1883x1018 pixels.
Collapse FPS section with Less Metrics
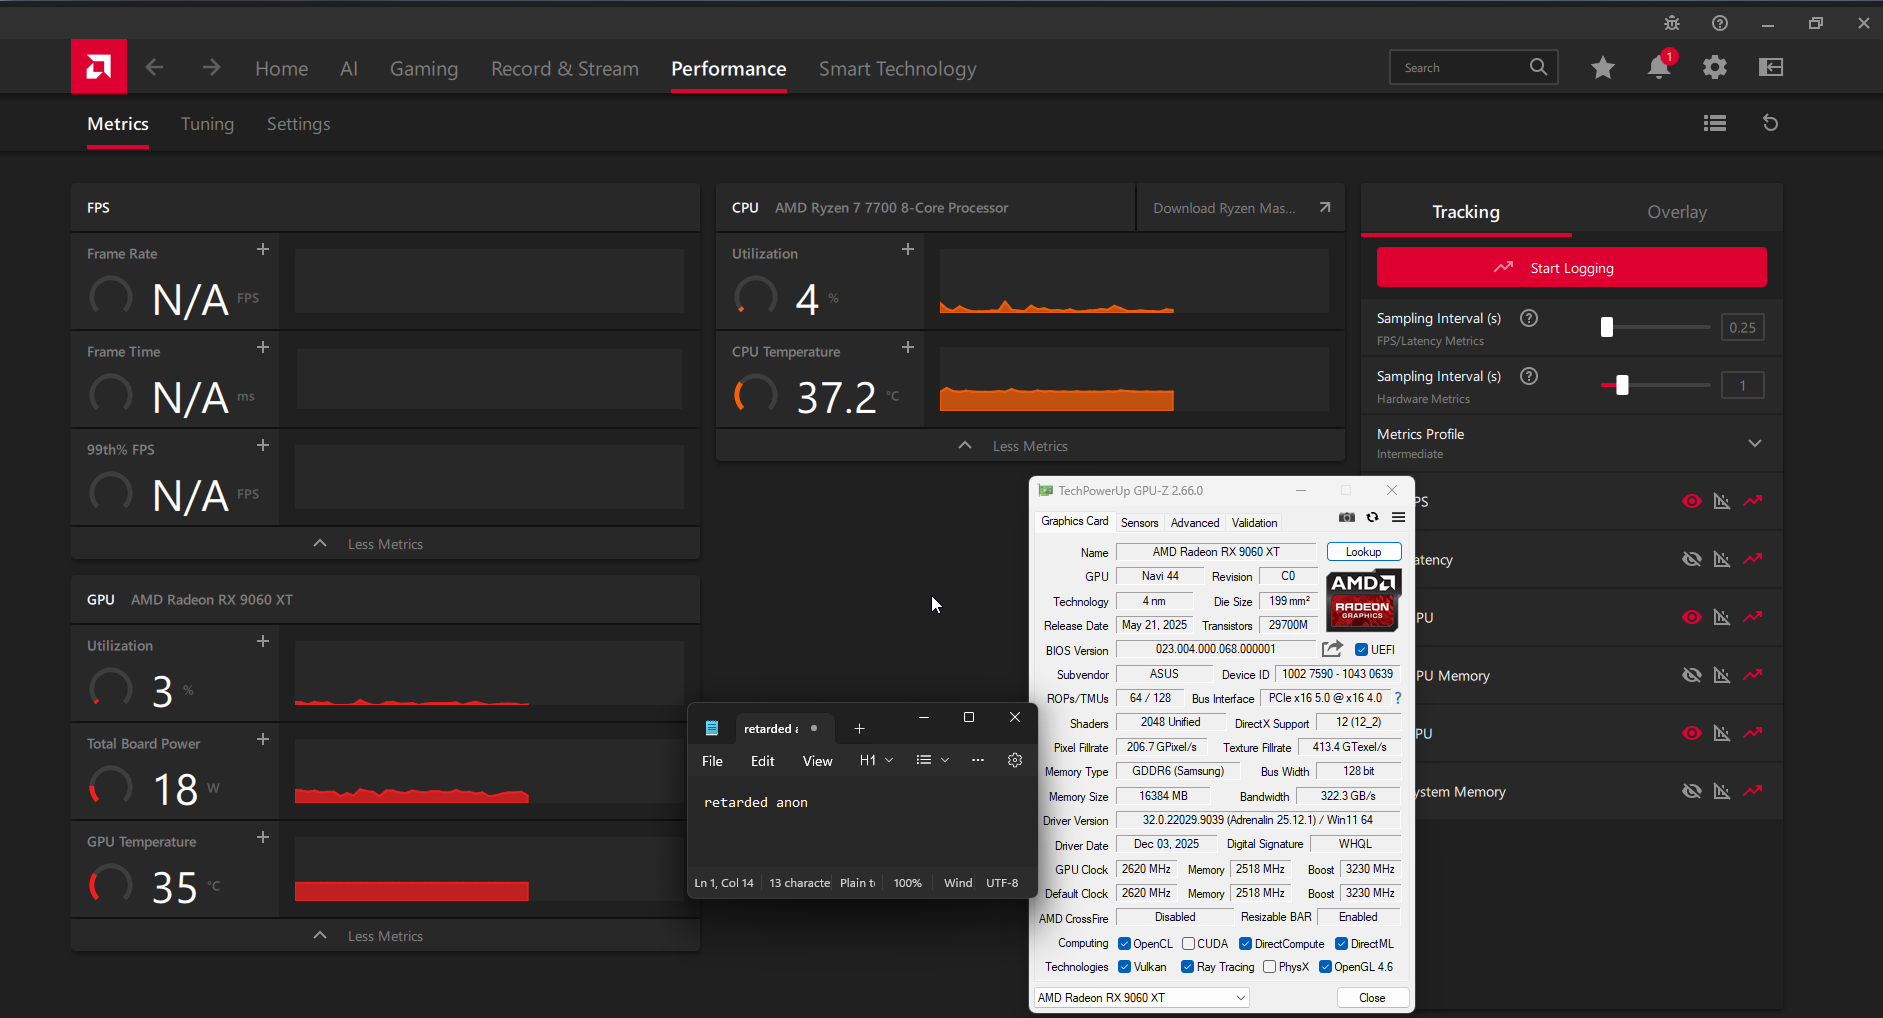385,543
